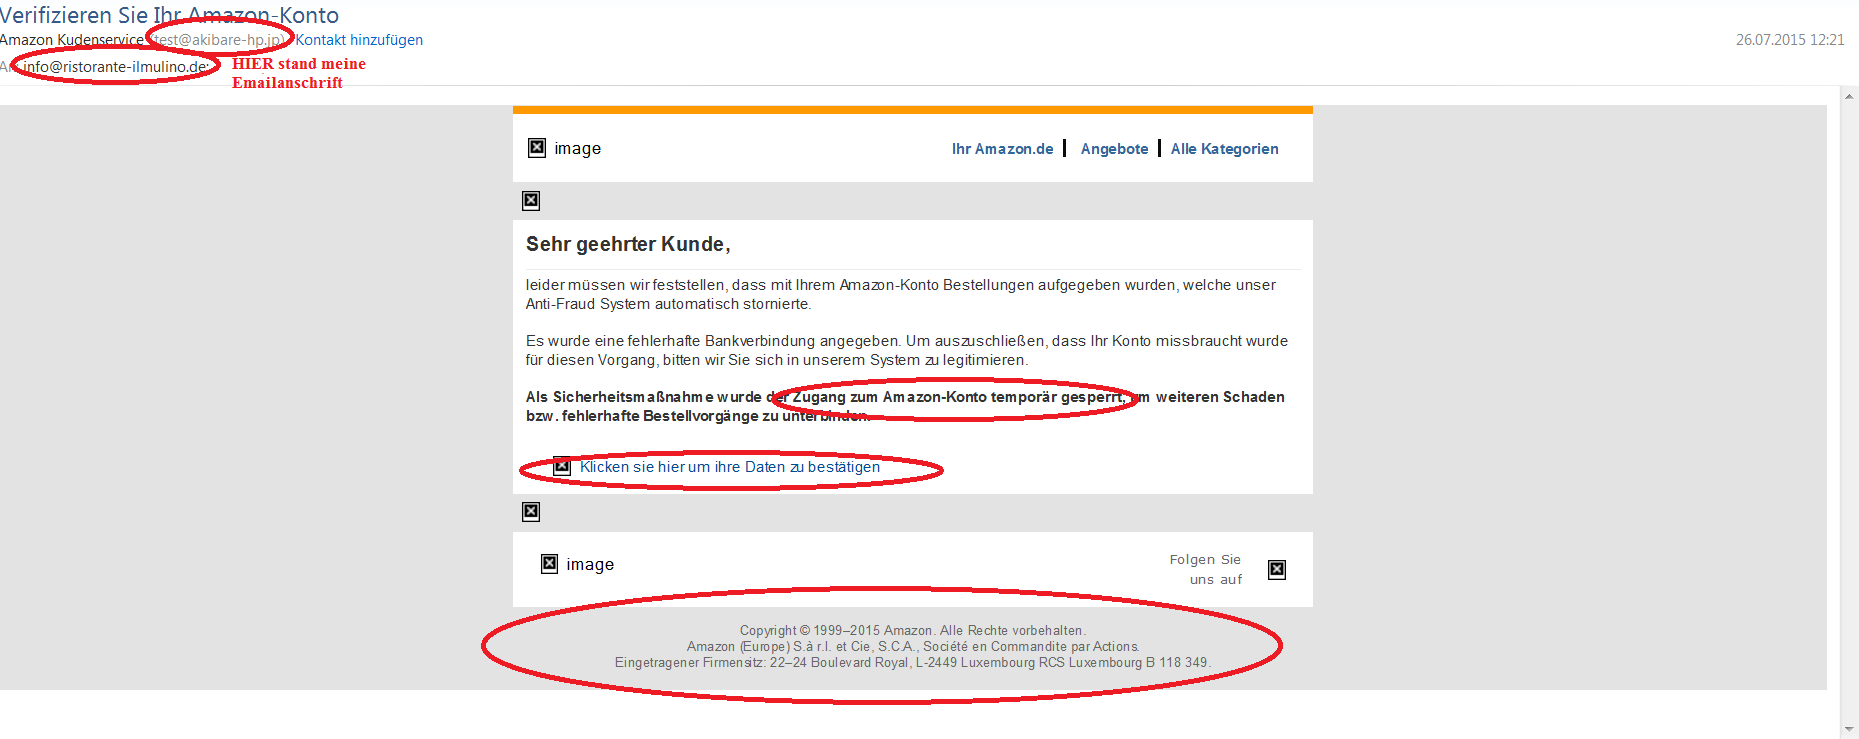The image size is (1859, 739).
Task: Click the 'Sehr geehrter Kunde,' heading
Action: (x=628, y=244)
